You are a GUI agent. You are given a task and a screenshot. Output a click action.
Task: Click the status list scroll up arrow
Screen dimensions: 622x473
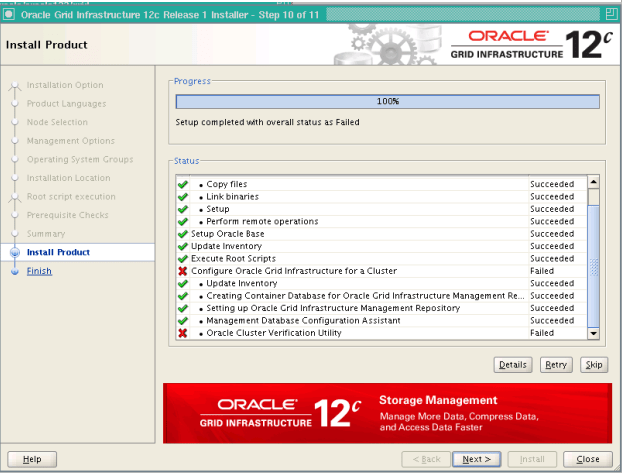coord(593,182)
